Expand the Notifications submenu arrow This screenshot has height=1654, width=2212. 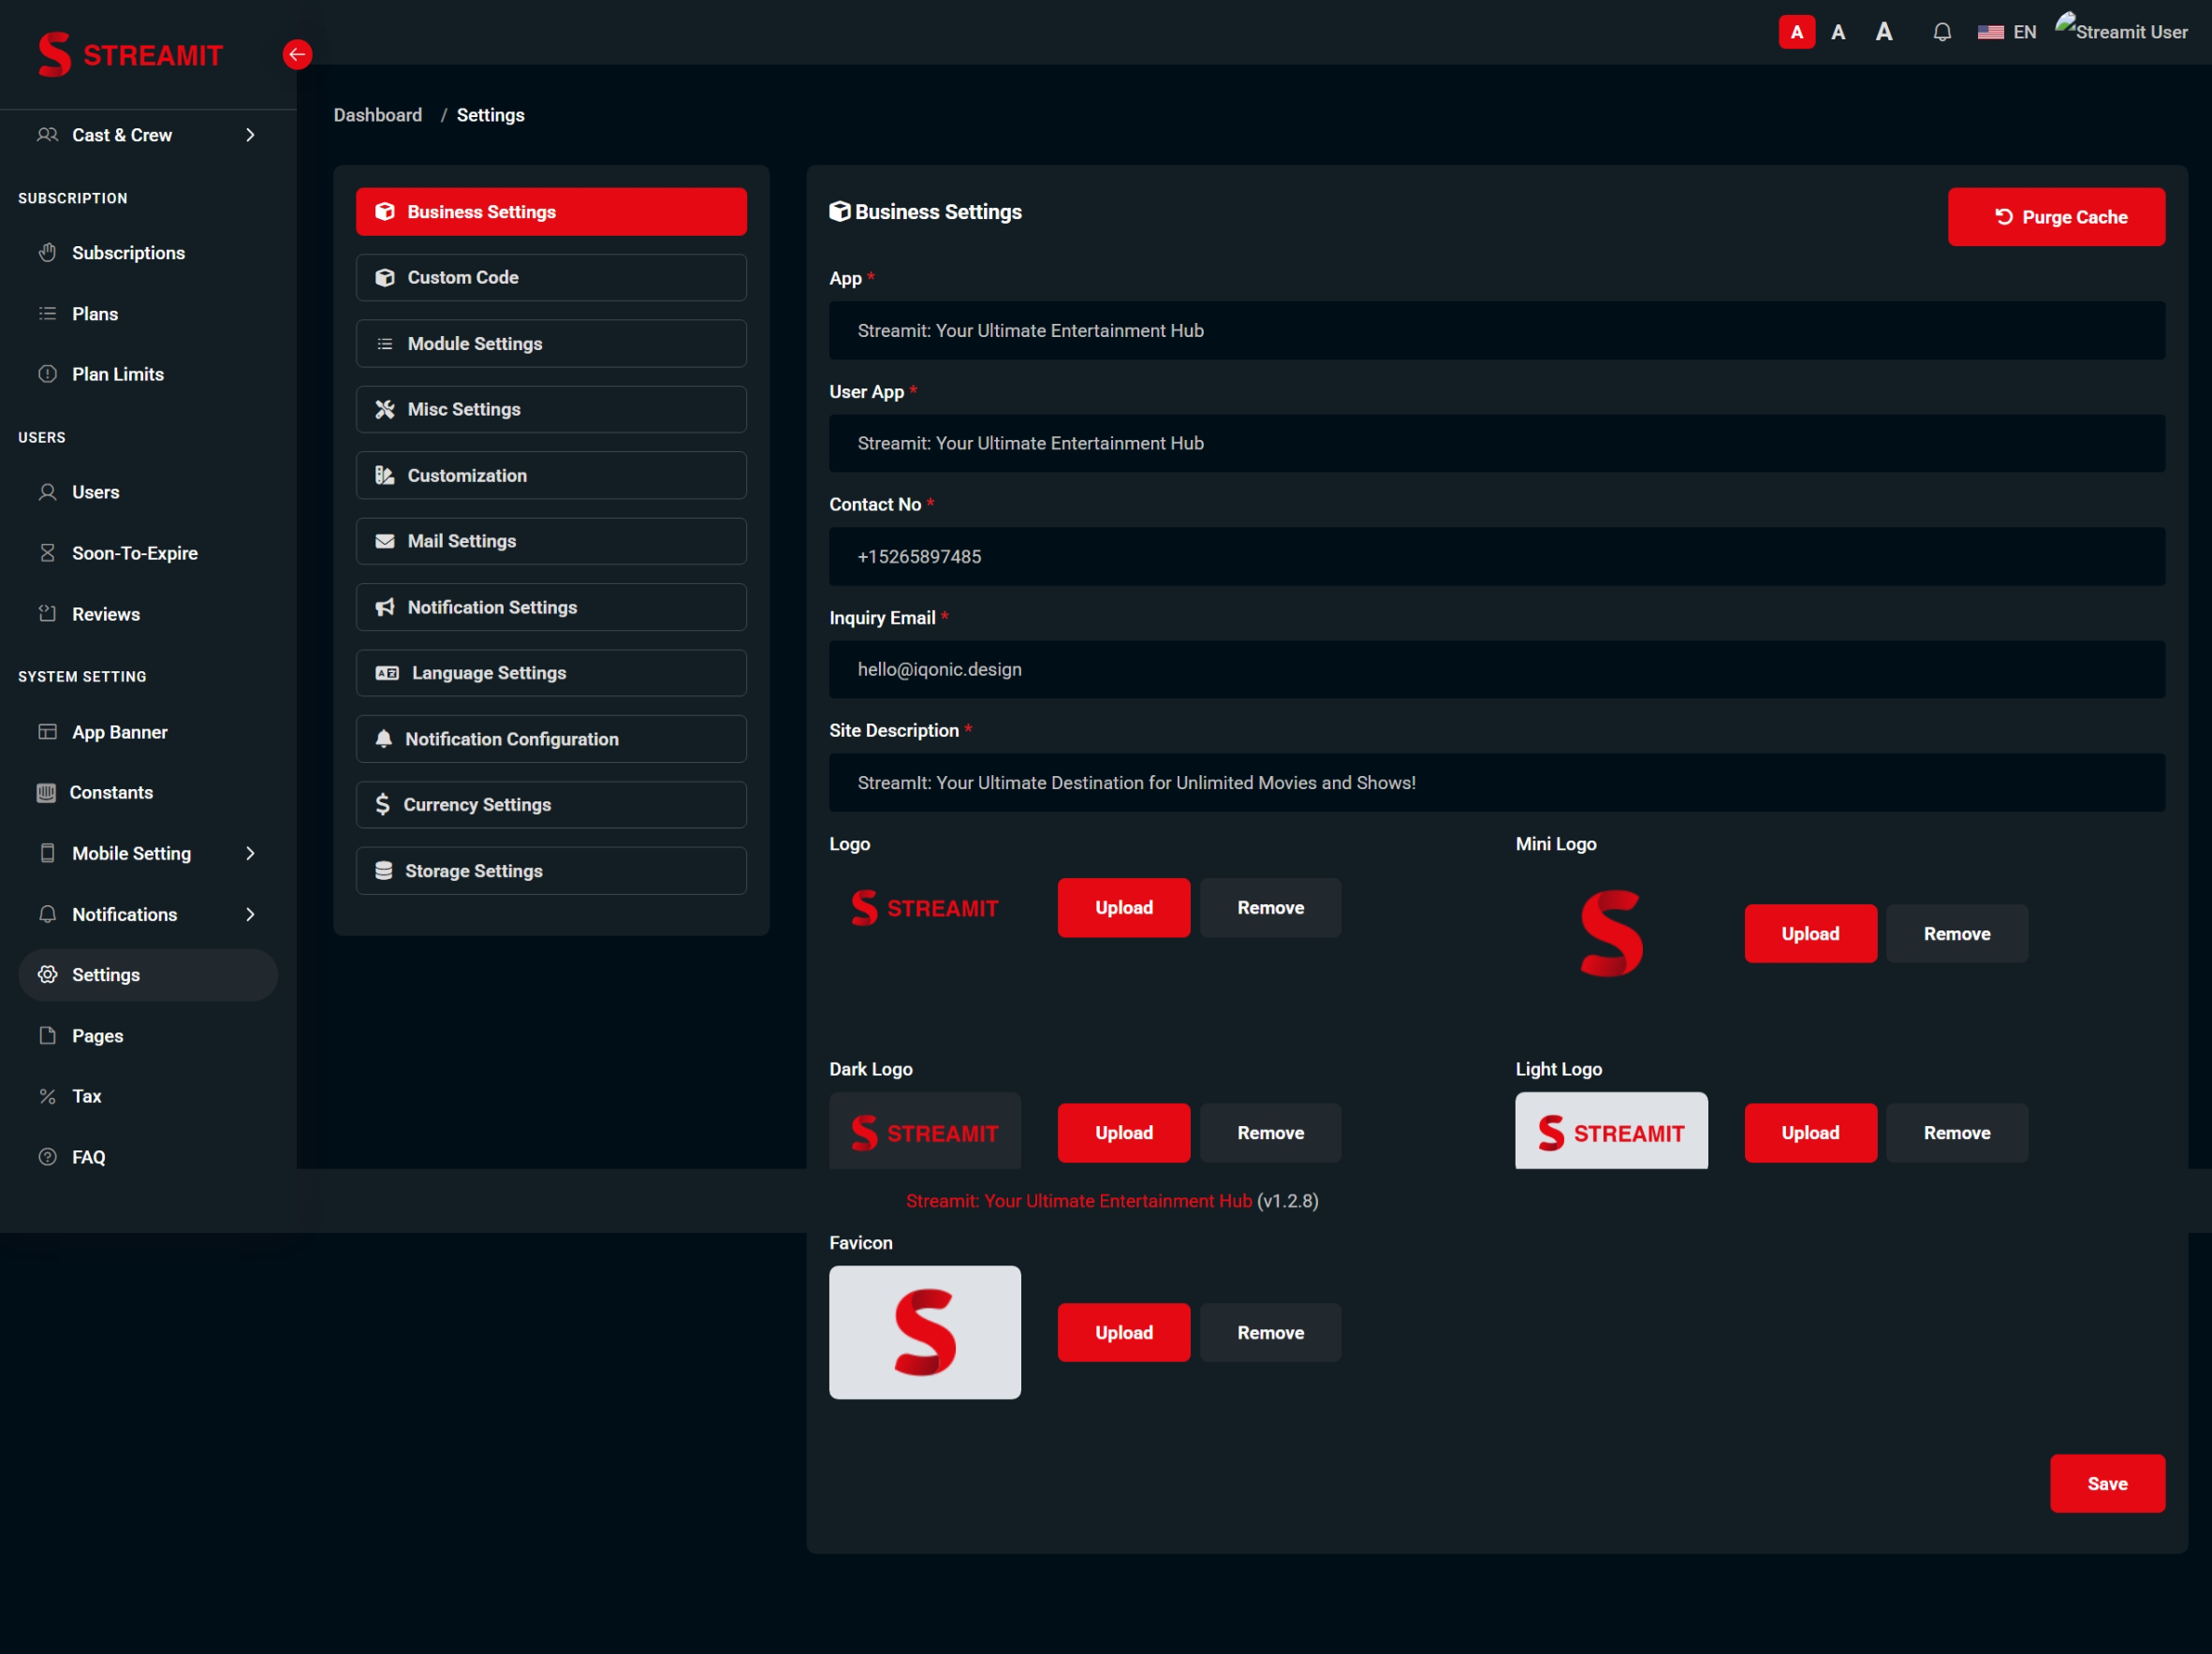pyautogui.click(x=250, y=914)
